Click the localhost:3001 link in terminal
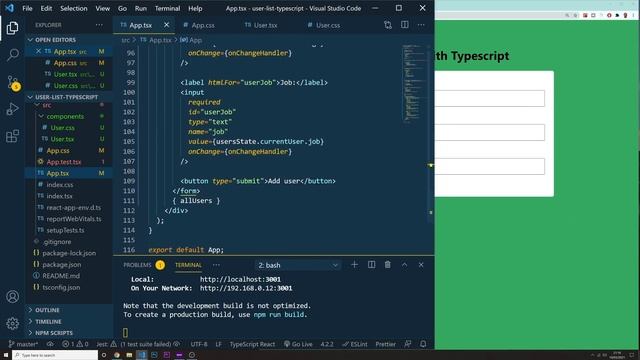 [240, 280]
